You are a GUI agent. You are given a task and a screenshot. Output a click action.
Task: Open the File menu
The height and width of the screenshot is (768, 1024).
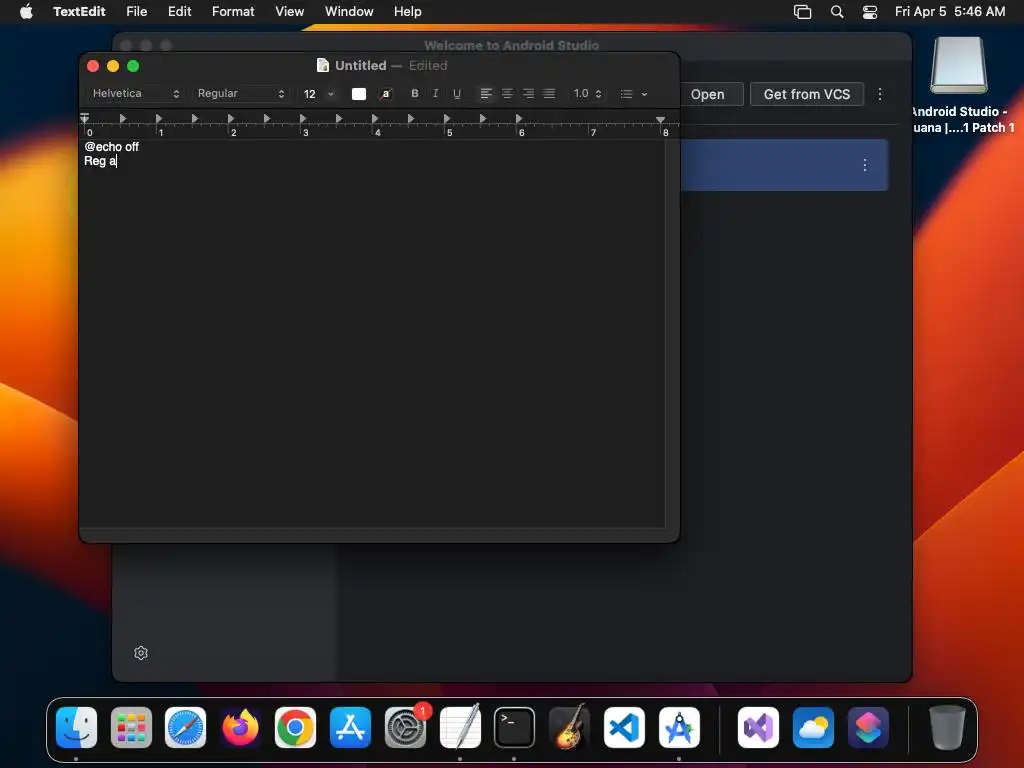click(x=136, y=11)
